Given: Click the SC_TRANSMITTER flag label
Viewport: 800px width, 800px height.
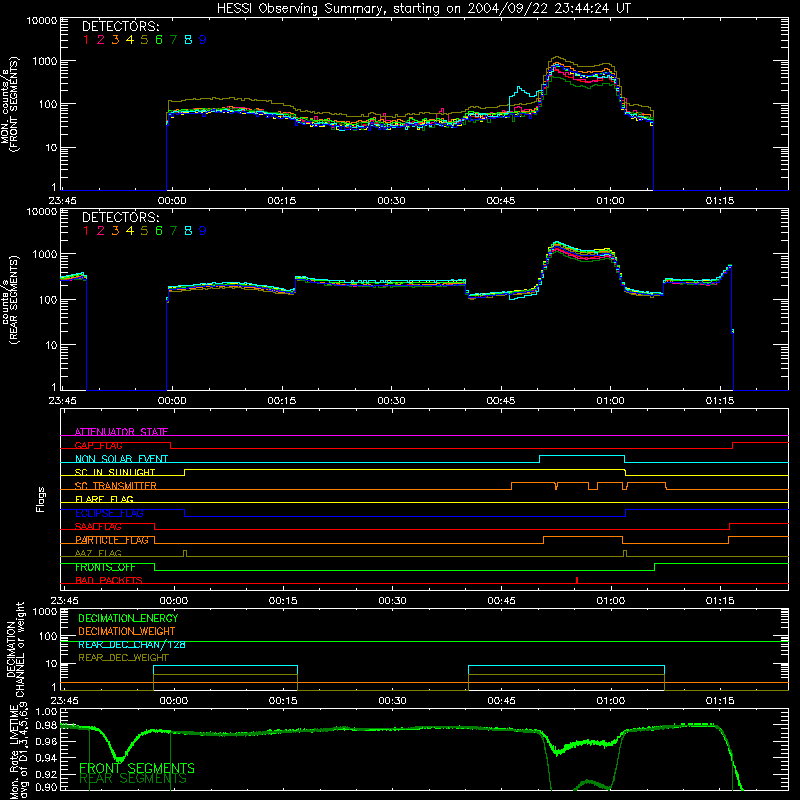Looking at the screenshot, I should point(116,486).
